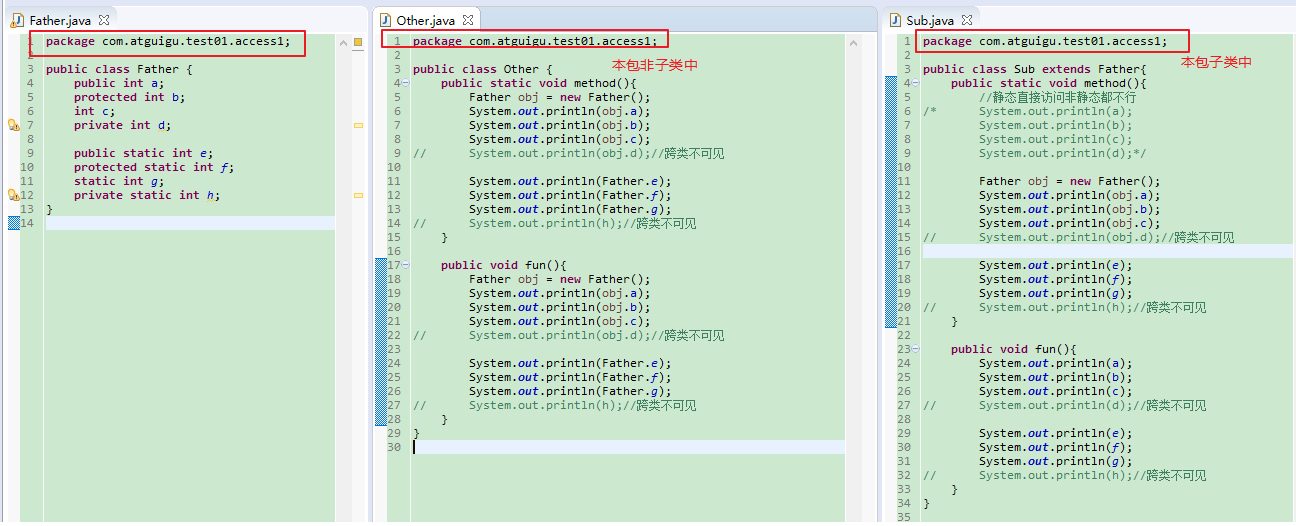Click 'protected static int f;' in Father.java

coord(154,167)
